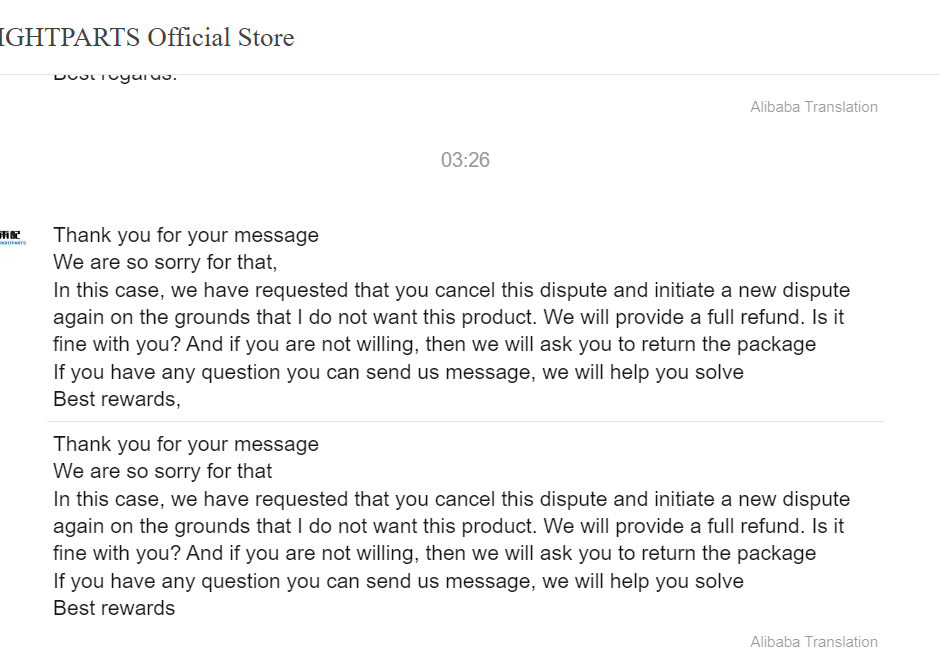Image resolution: width=940 pixels, height=661 pixels.
Task: Click the divider between original and translated text
Action: click(465, 422)
